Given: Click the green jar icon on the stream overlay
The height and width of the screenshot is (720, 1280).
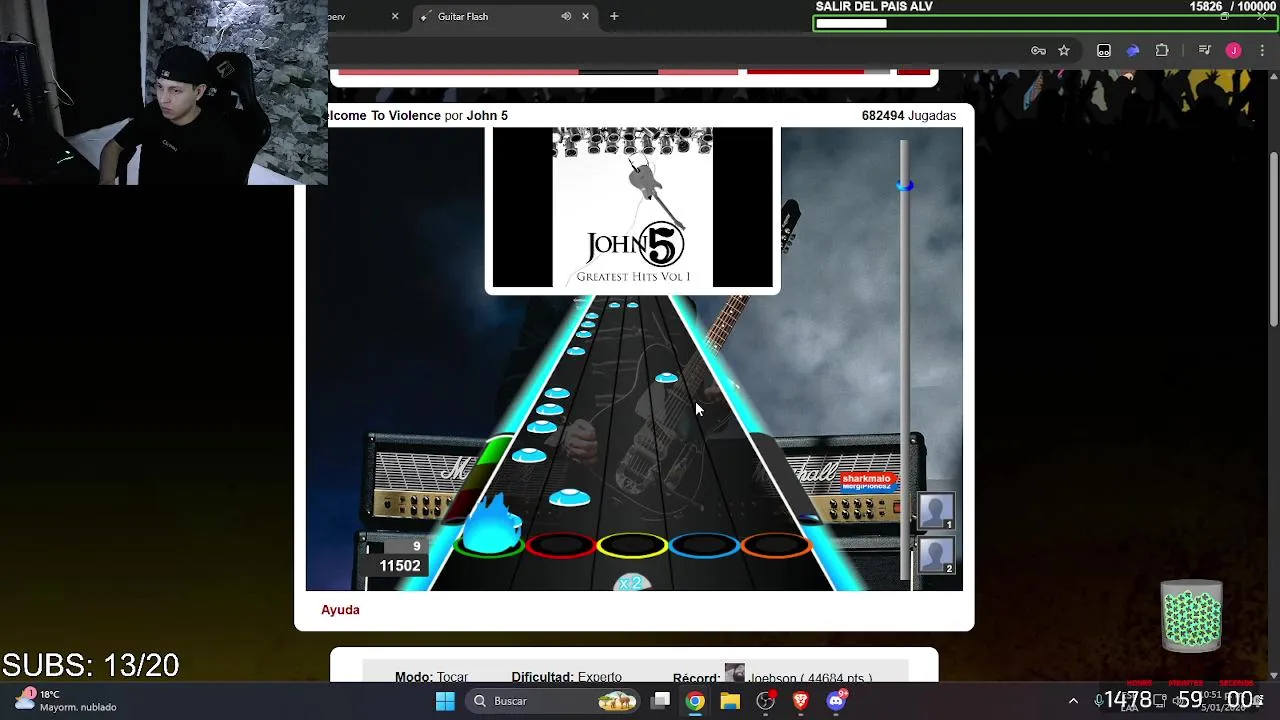Looking at the screenshot, I should [1191, 615].
